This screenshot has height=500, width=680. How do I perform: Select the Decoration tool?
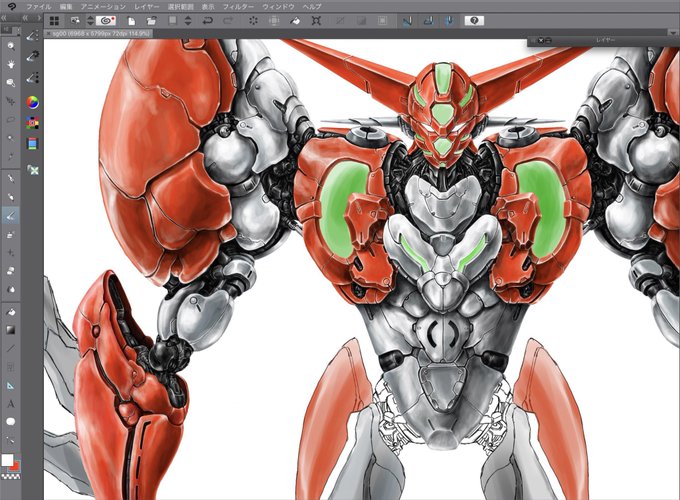tap(10, 252)
